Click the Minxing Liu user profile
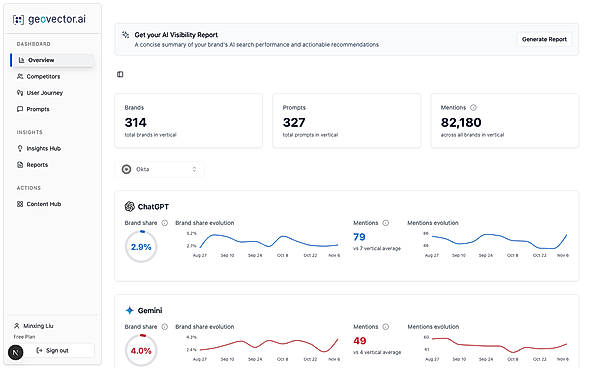The height and width of the screenshot is (368, 589). [34, 326]
